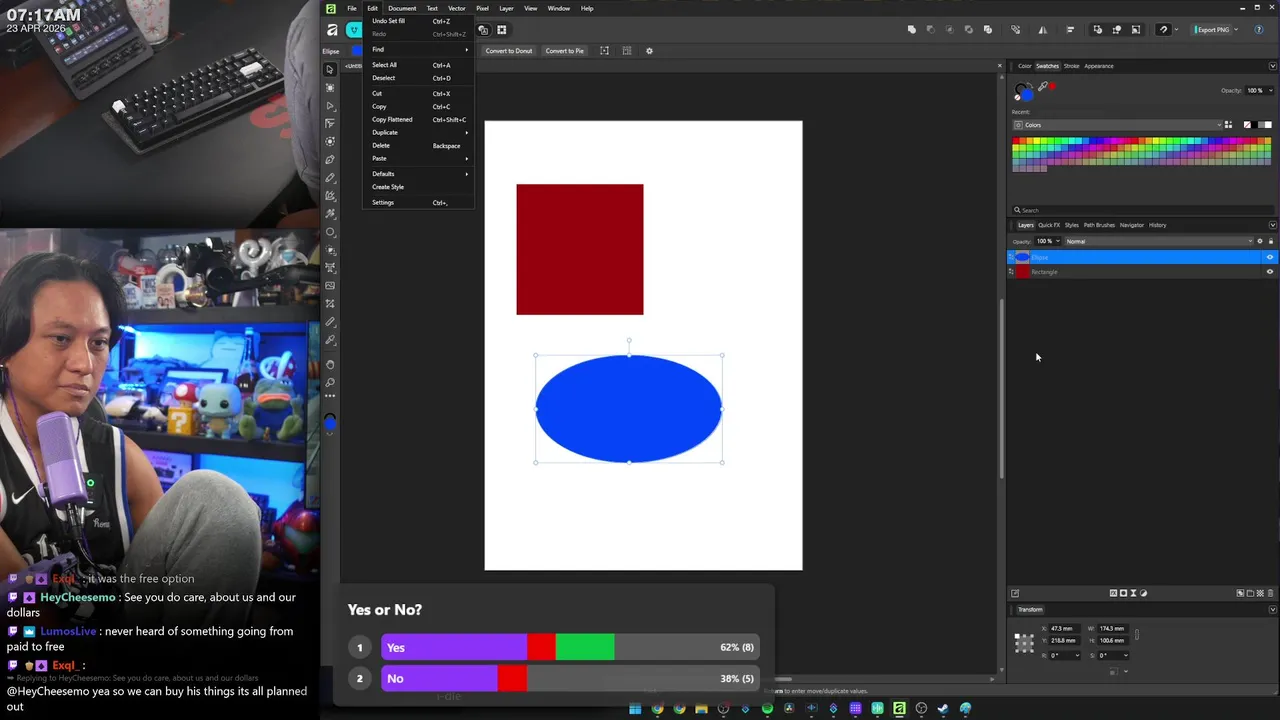Click the add group folder icon

click(x=1250, y=593)
